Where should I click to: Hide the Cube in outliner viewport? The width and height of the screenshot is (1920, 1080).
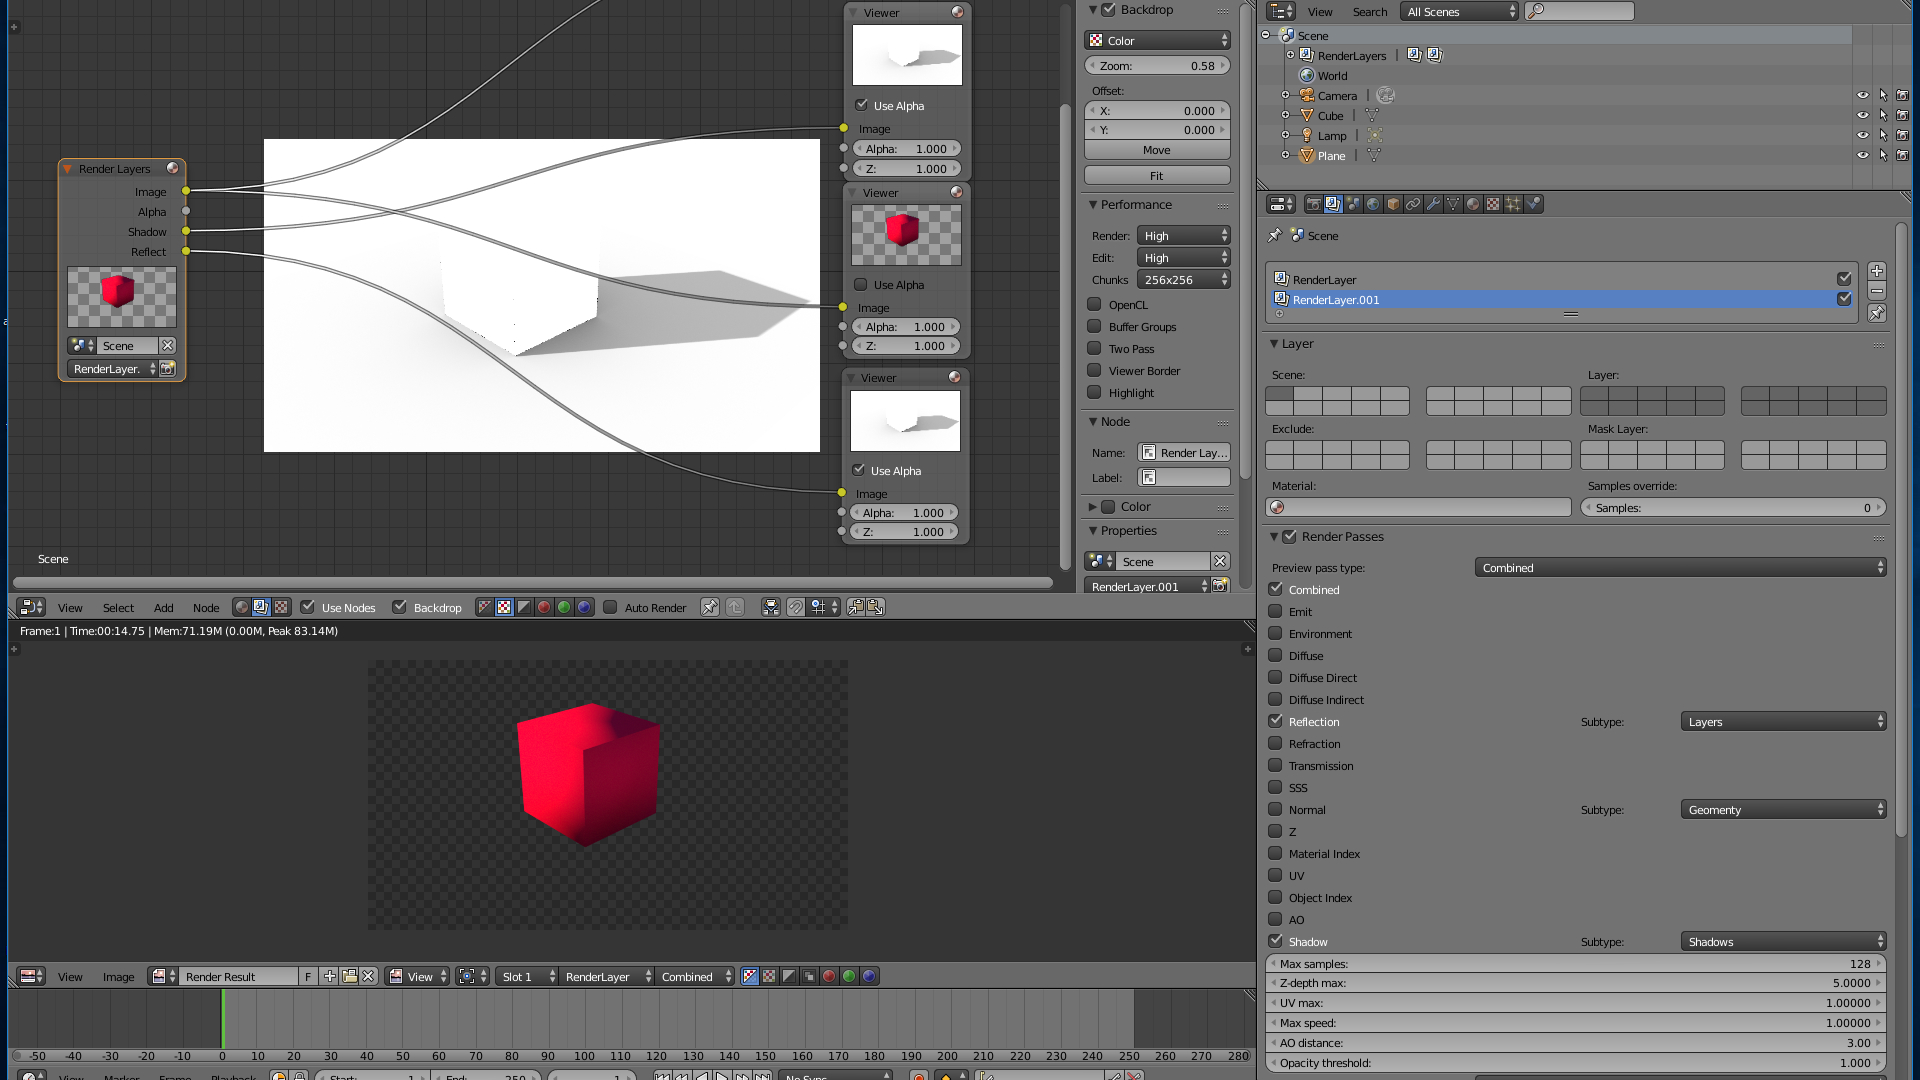point(1862,116)
